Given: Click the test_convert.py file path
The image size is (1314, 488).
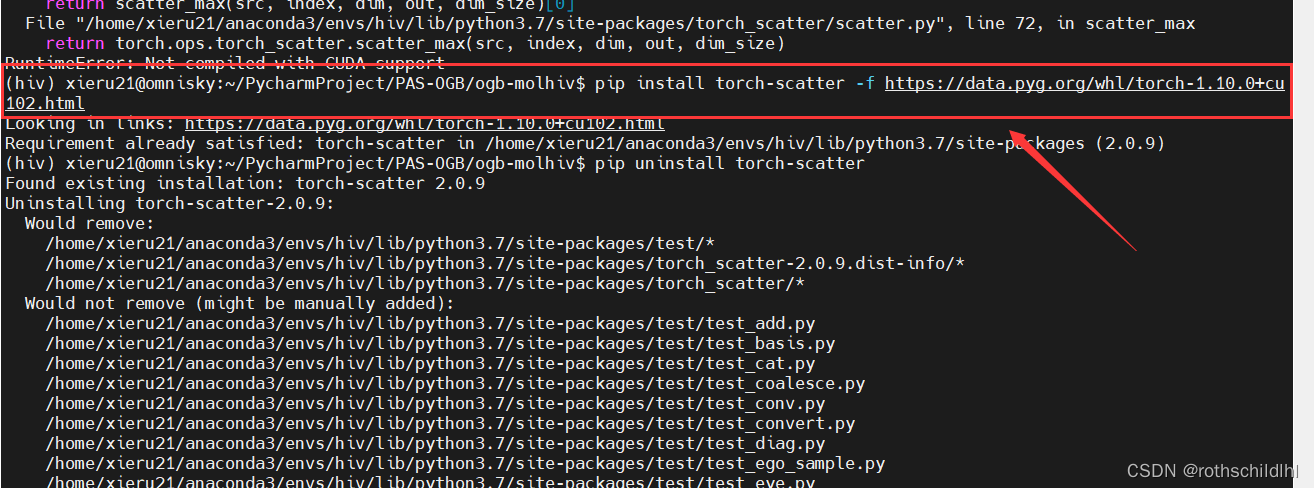Looking at the screenshot, I should pyautogui.click(x=450, y=424).
